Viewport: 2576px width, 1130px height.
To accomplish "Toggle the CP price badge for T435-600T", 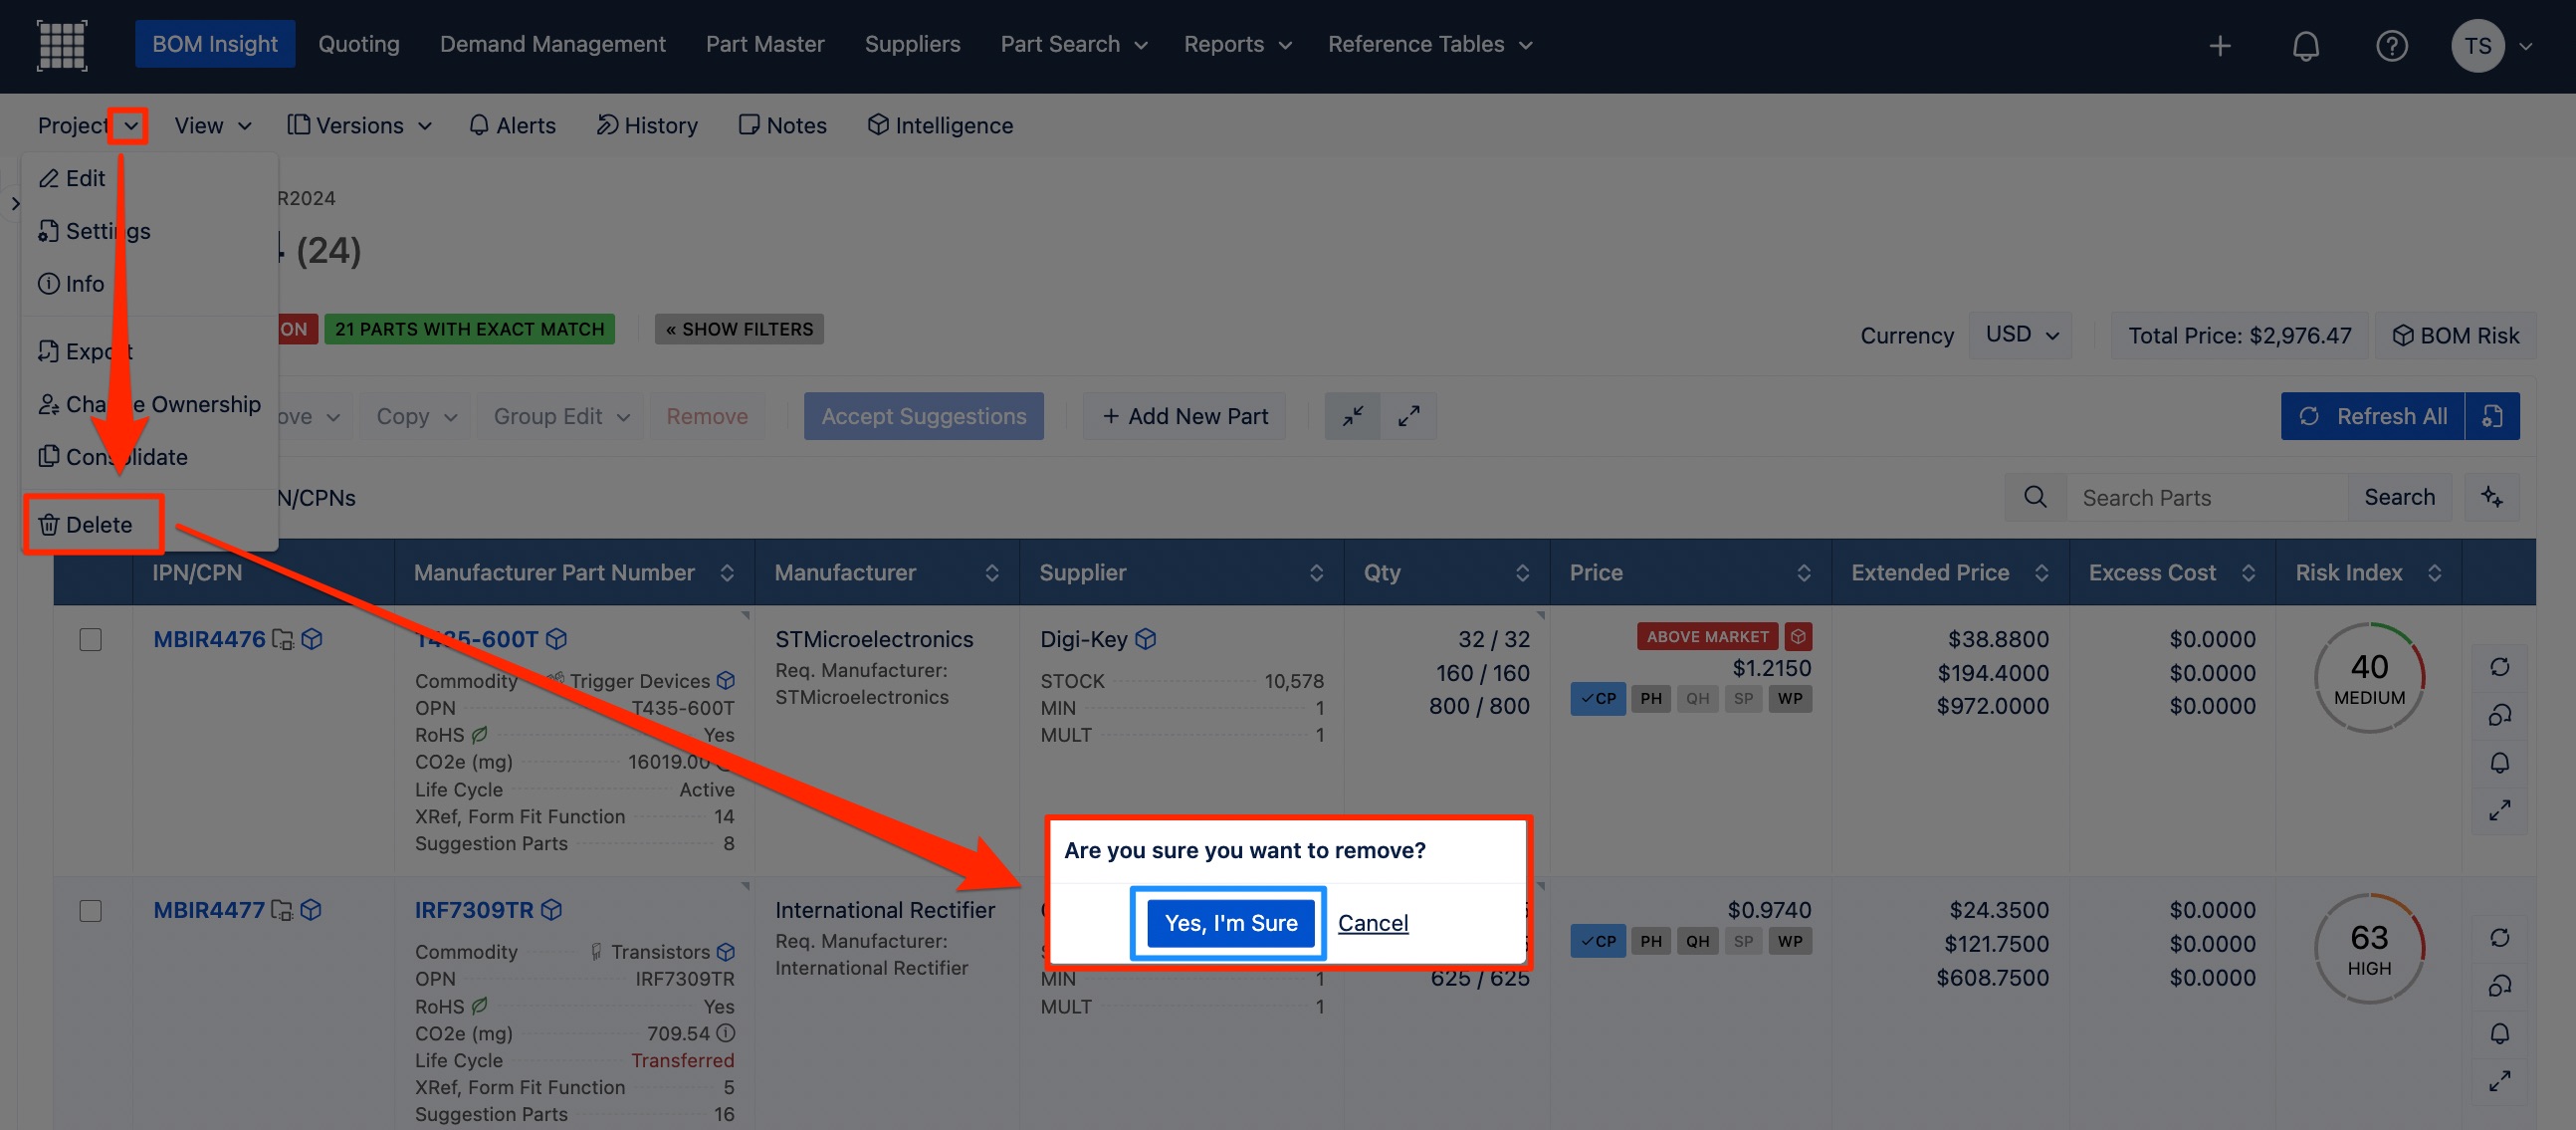I will click(1597, 698).
